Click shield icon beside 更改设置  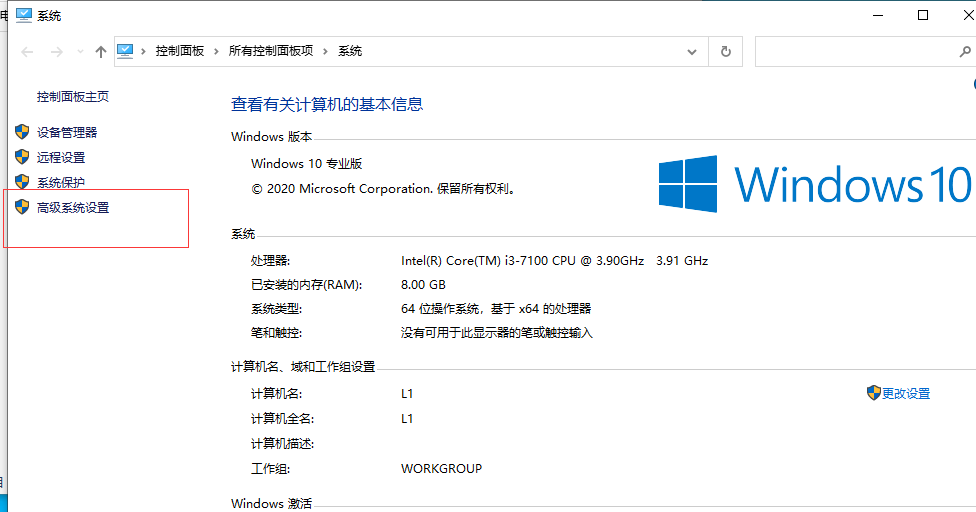pos(874,393)
